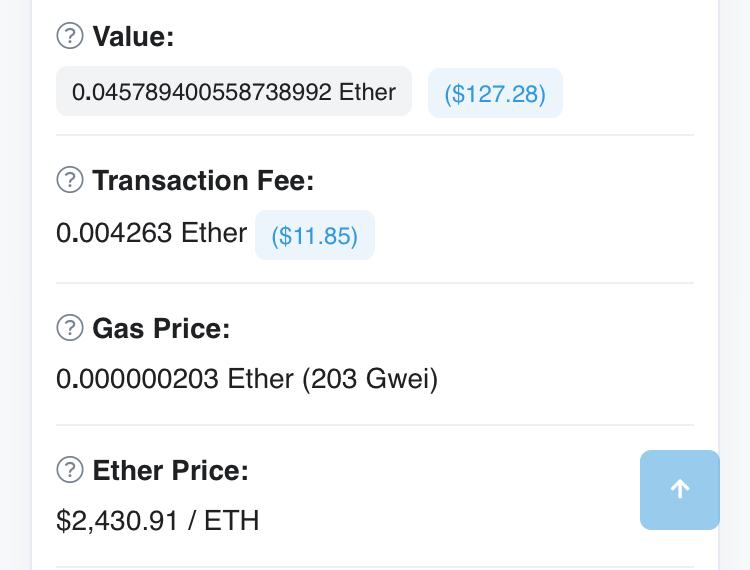Click the Gas Price: label
The image size is (750, 570).
pyautogui.click(x=161, y=328)
